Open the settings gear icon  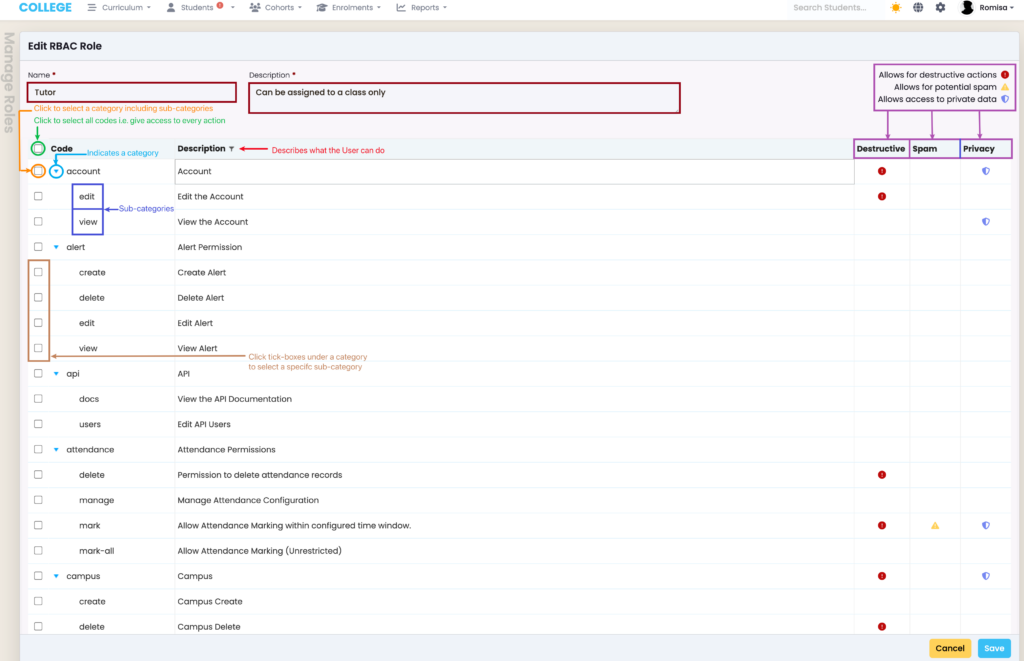click(x=940, y=8)
